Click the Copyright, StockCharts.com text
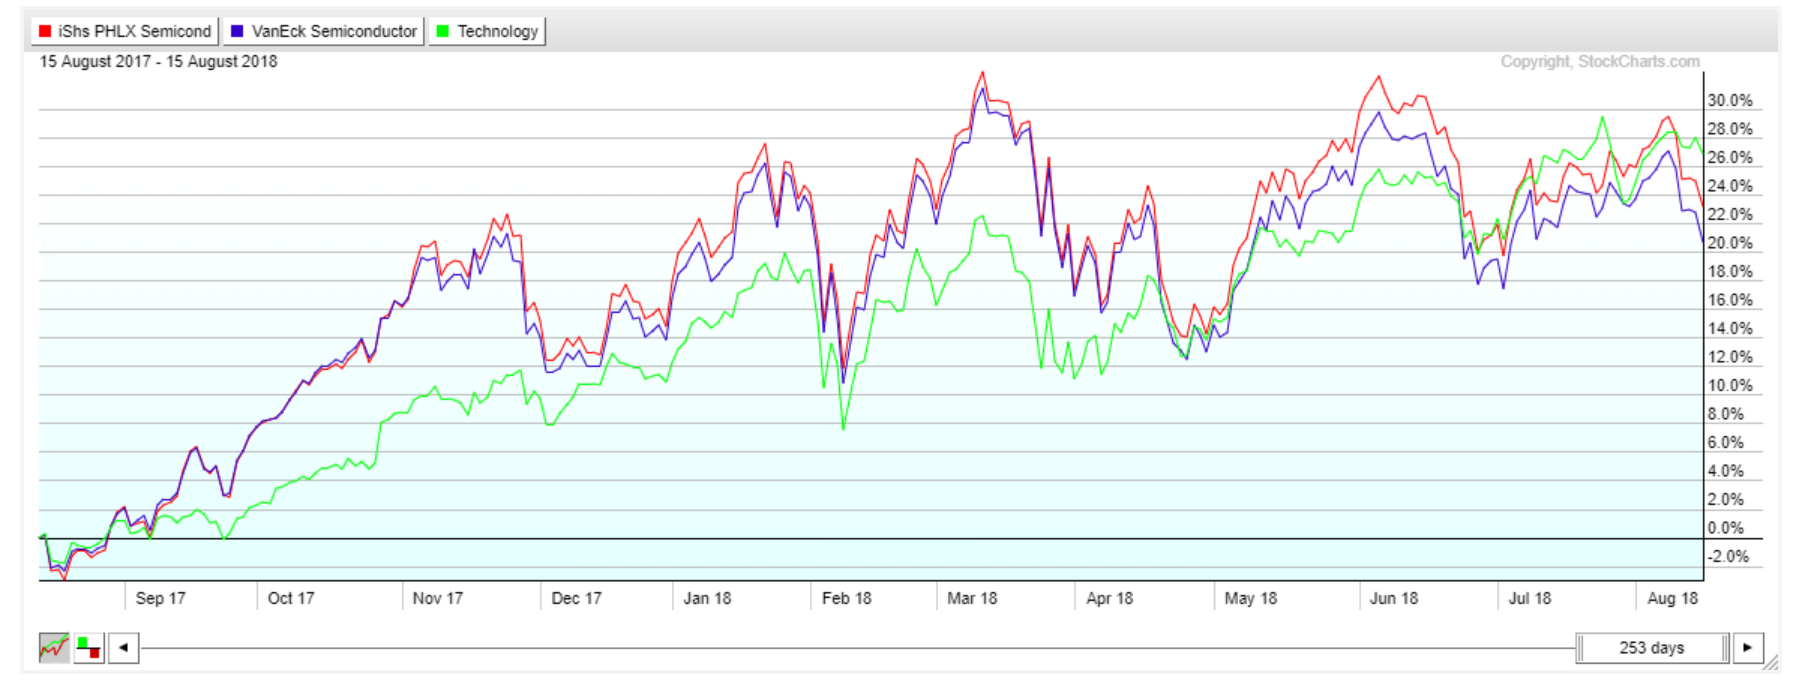1800x691 pixels. [1599, 62]
